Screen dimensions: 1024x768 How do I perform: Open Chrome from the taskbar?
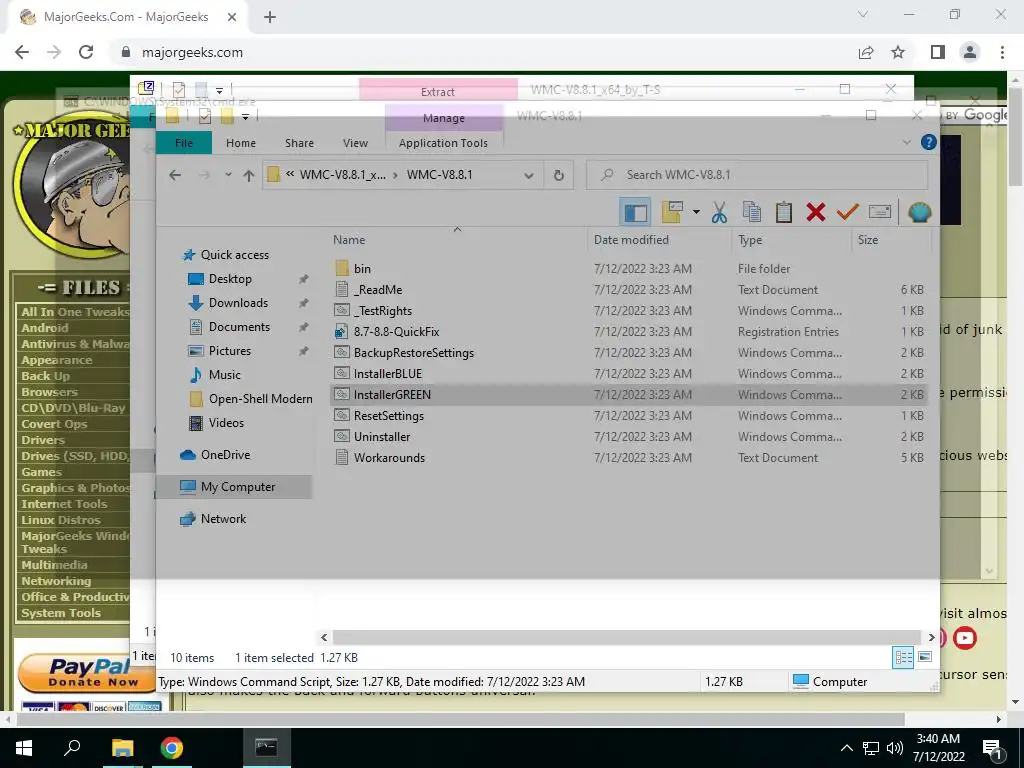172,748
